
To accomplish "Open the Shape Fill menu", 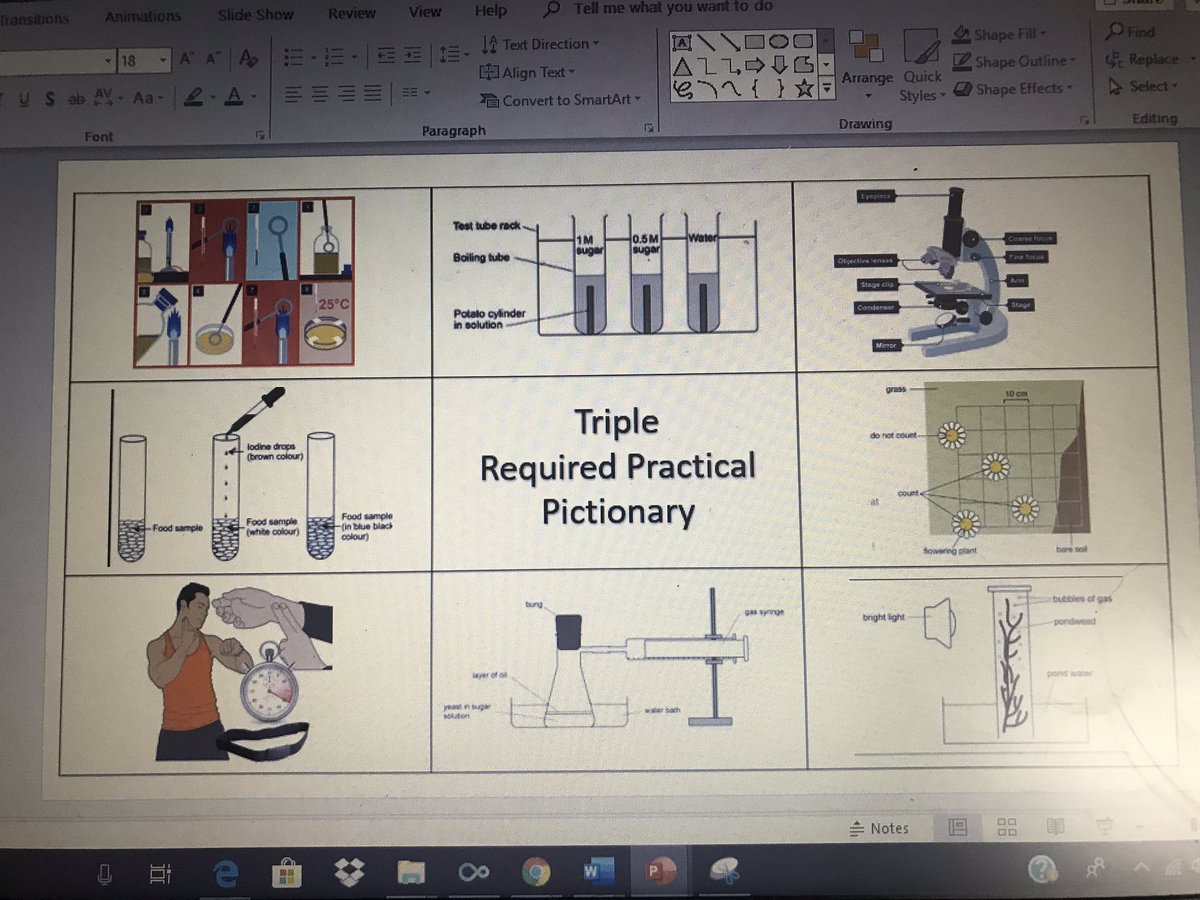I will 1003,34.
